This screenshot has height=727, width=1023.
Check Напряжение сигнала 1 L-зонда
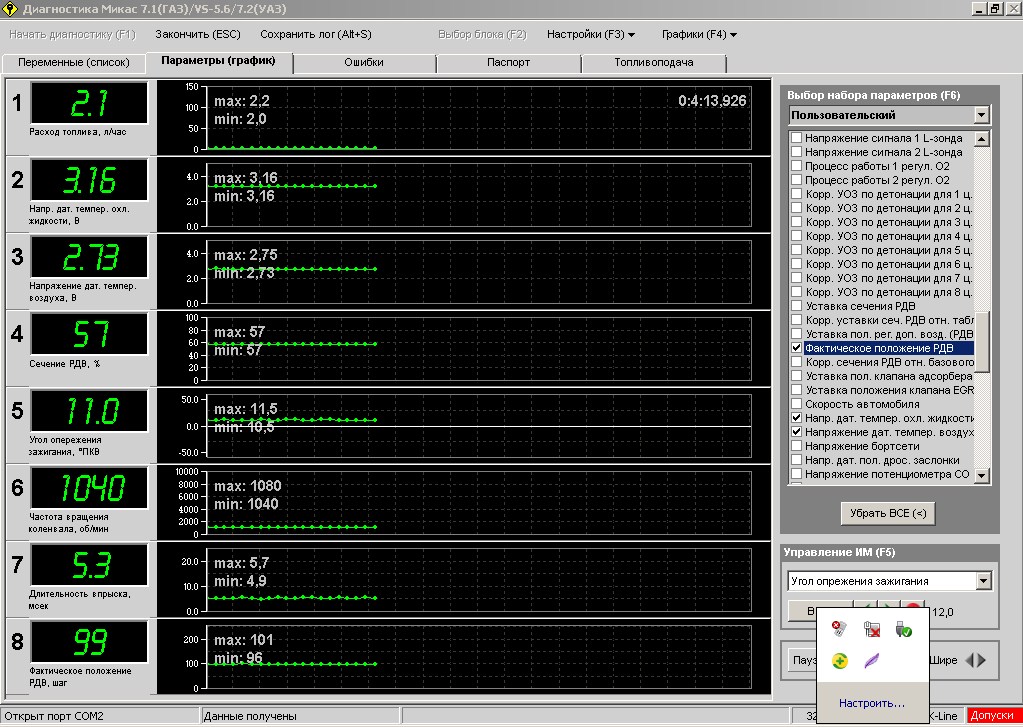pos(797,138)
